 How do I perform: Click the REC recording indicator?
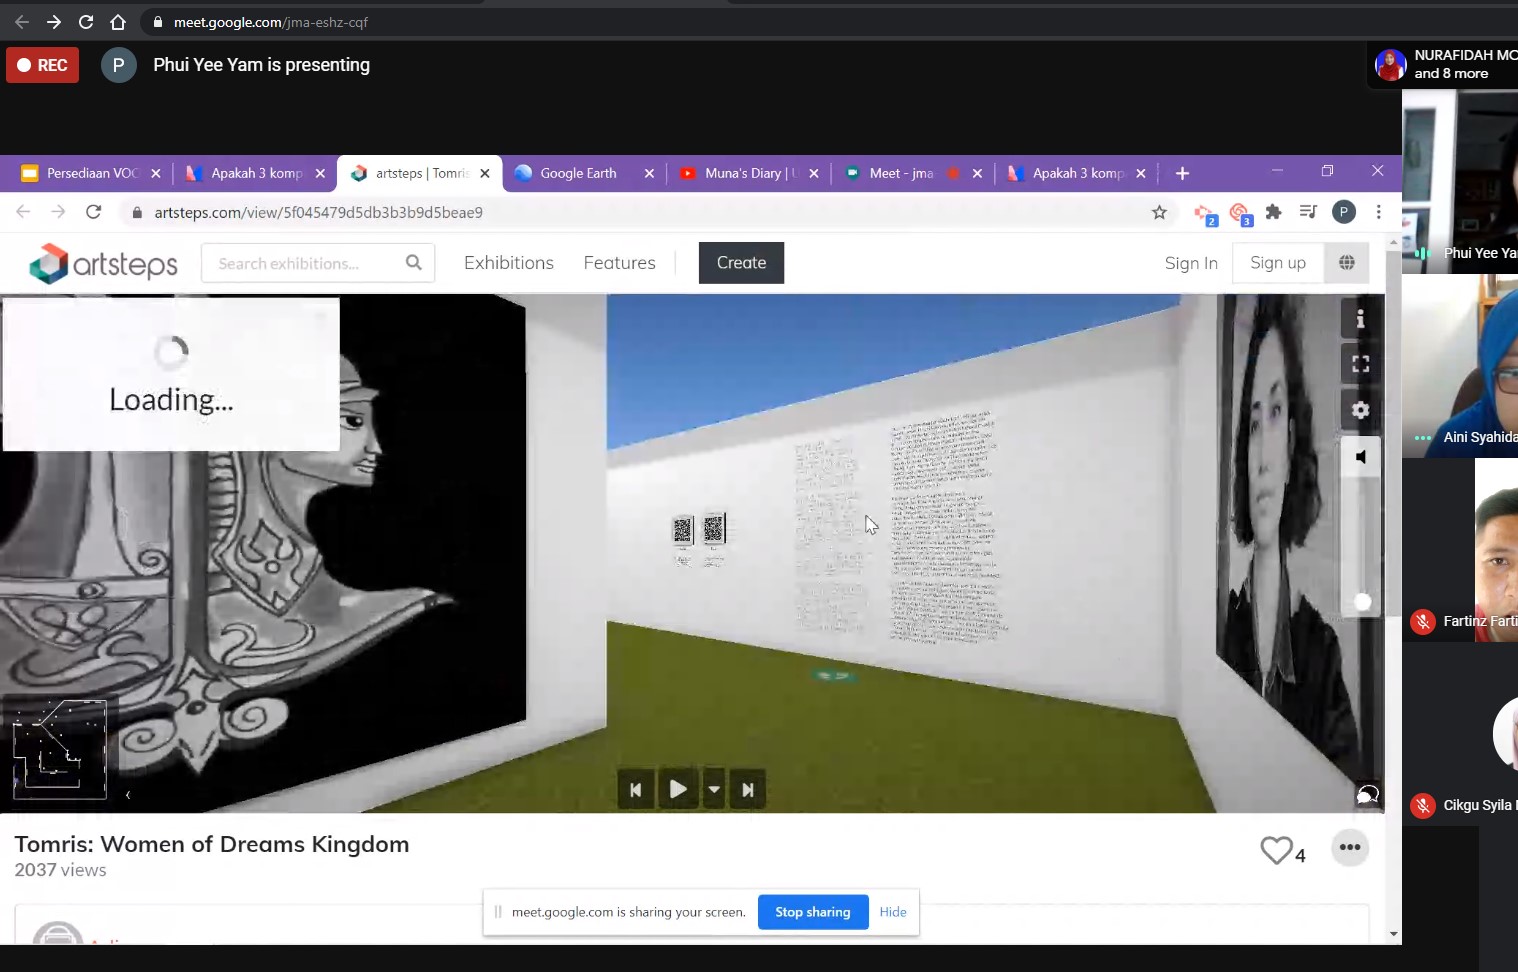[x=42, y=65]
